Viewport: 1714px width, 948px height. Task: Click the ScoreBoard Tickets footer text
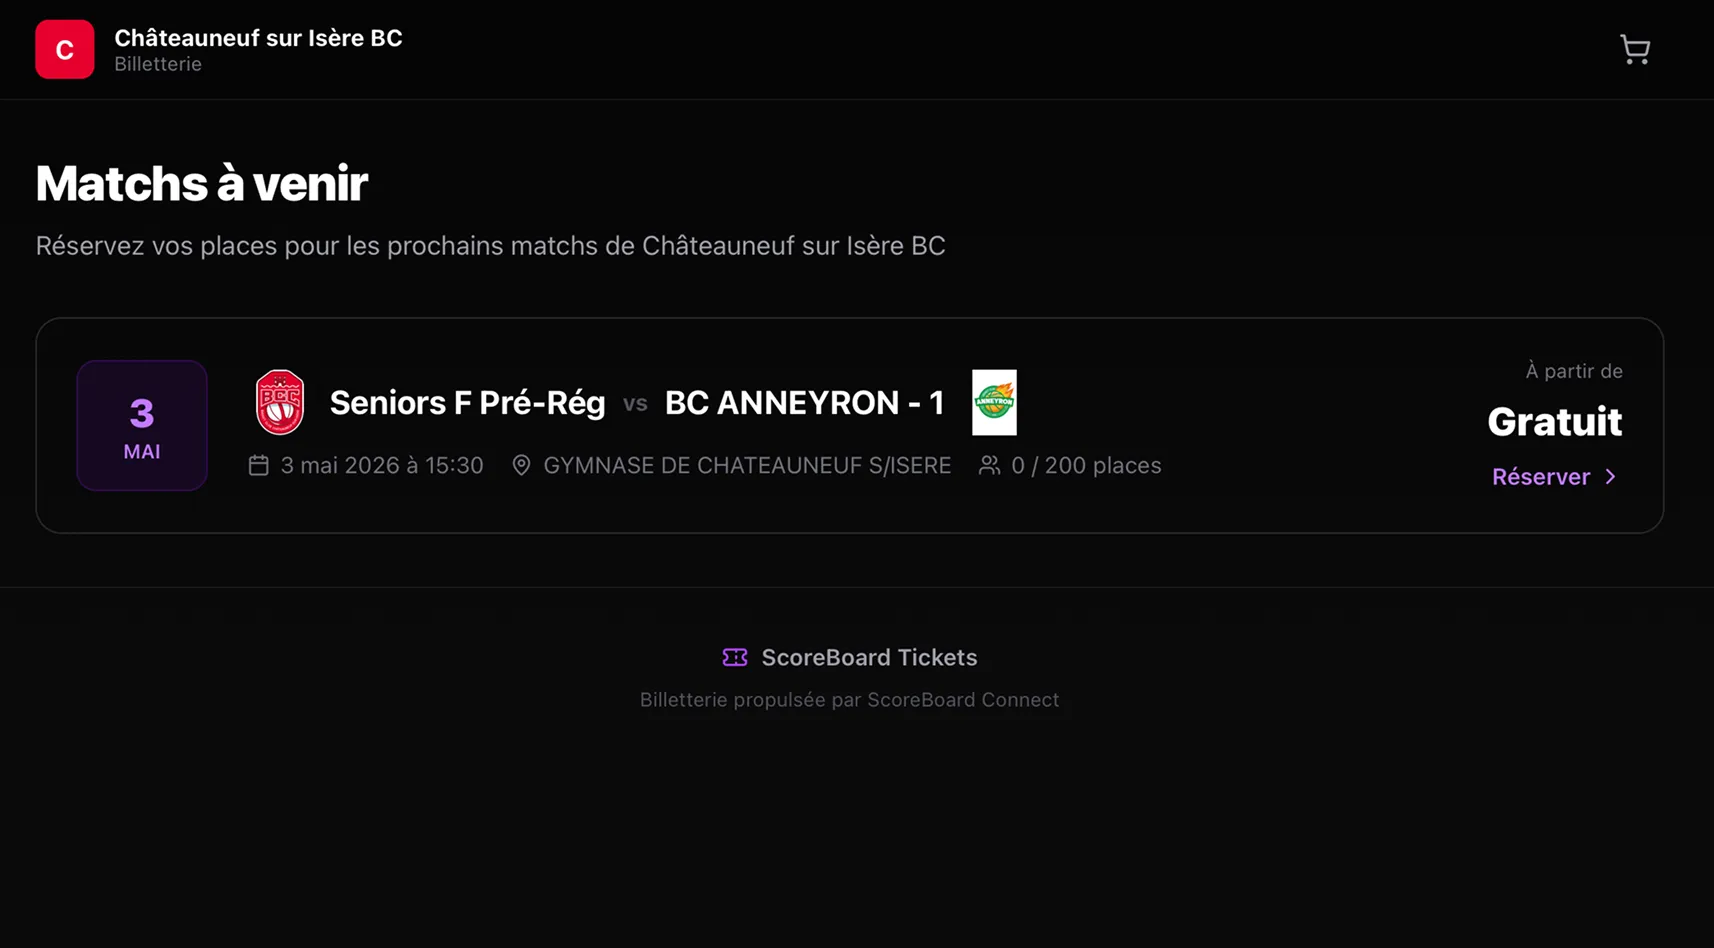coord(869,657)
